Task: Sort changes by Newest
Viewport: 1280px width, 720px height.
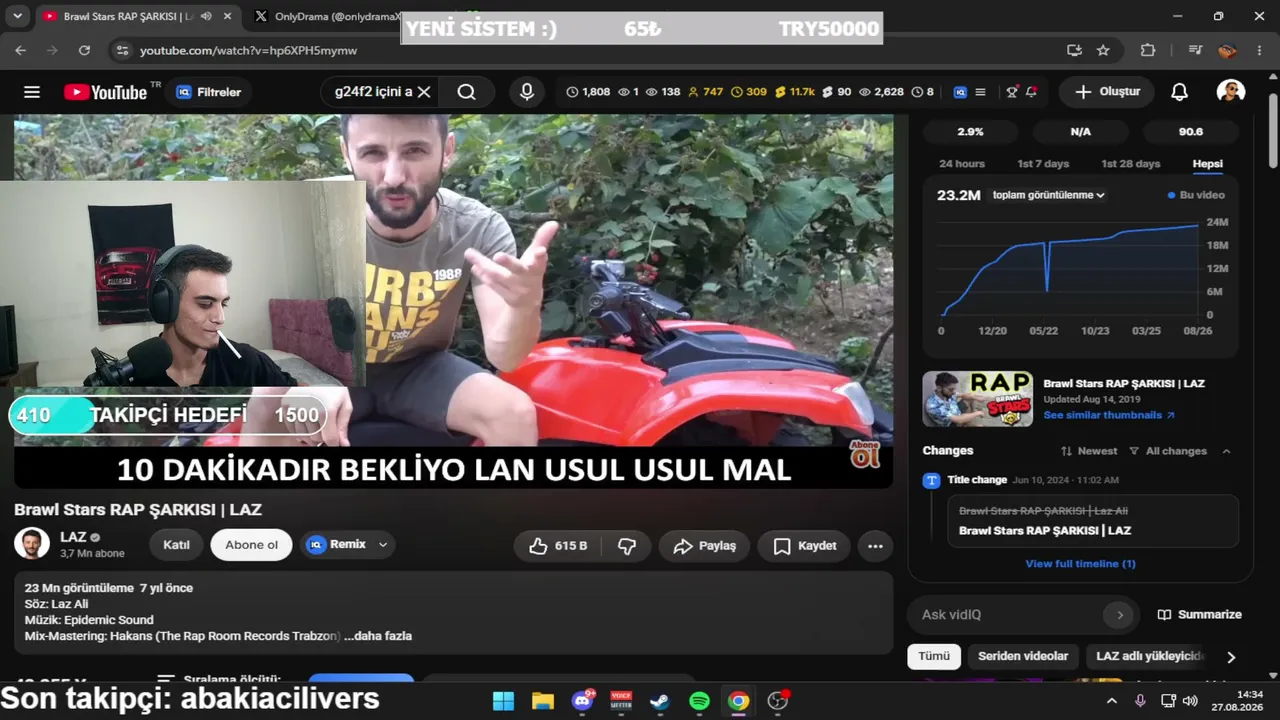Action: click(1089, 451)
